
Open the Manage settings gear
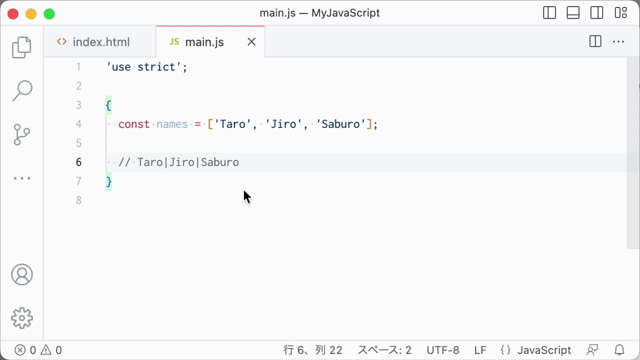click(22, 318)
